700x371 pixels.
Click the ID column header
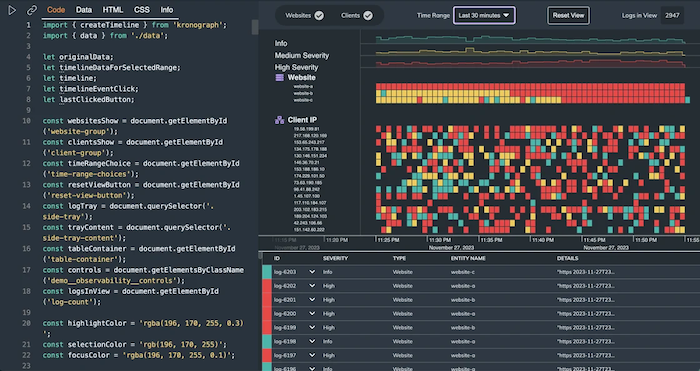277,258
